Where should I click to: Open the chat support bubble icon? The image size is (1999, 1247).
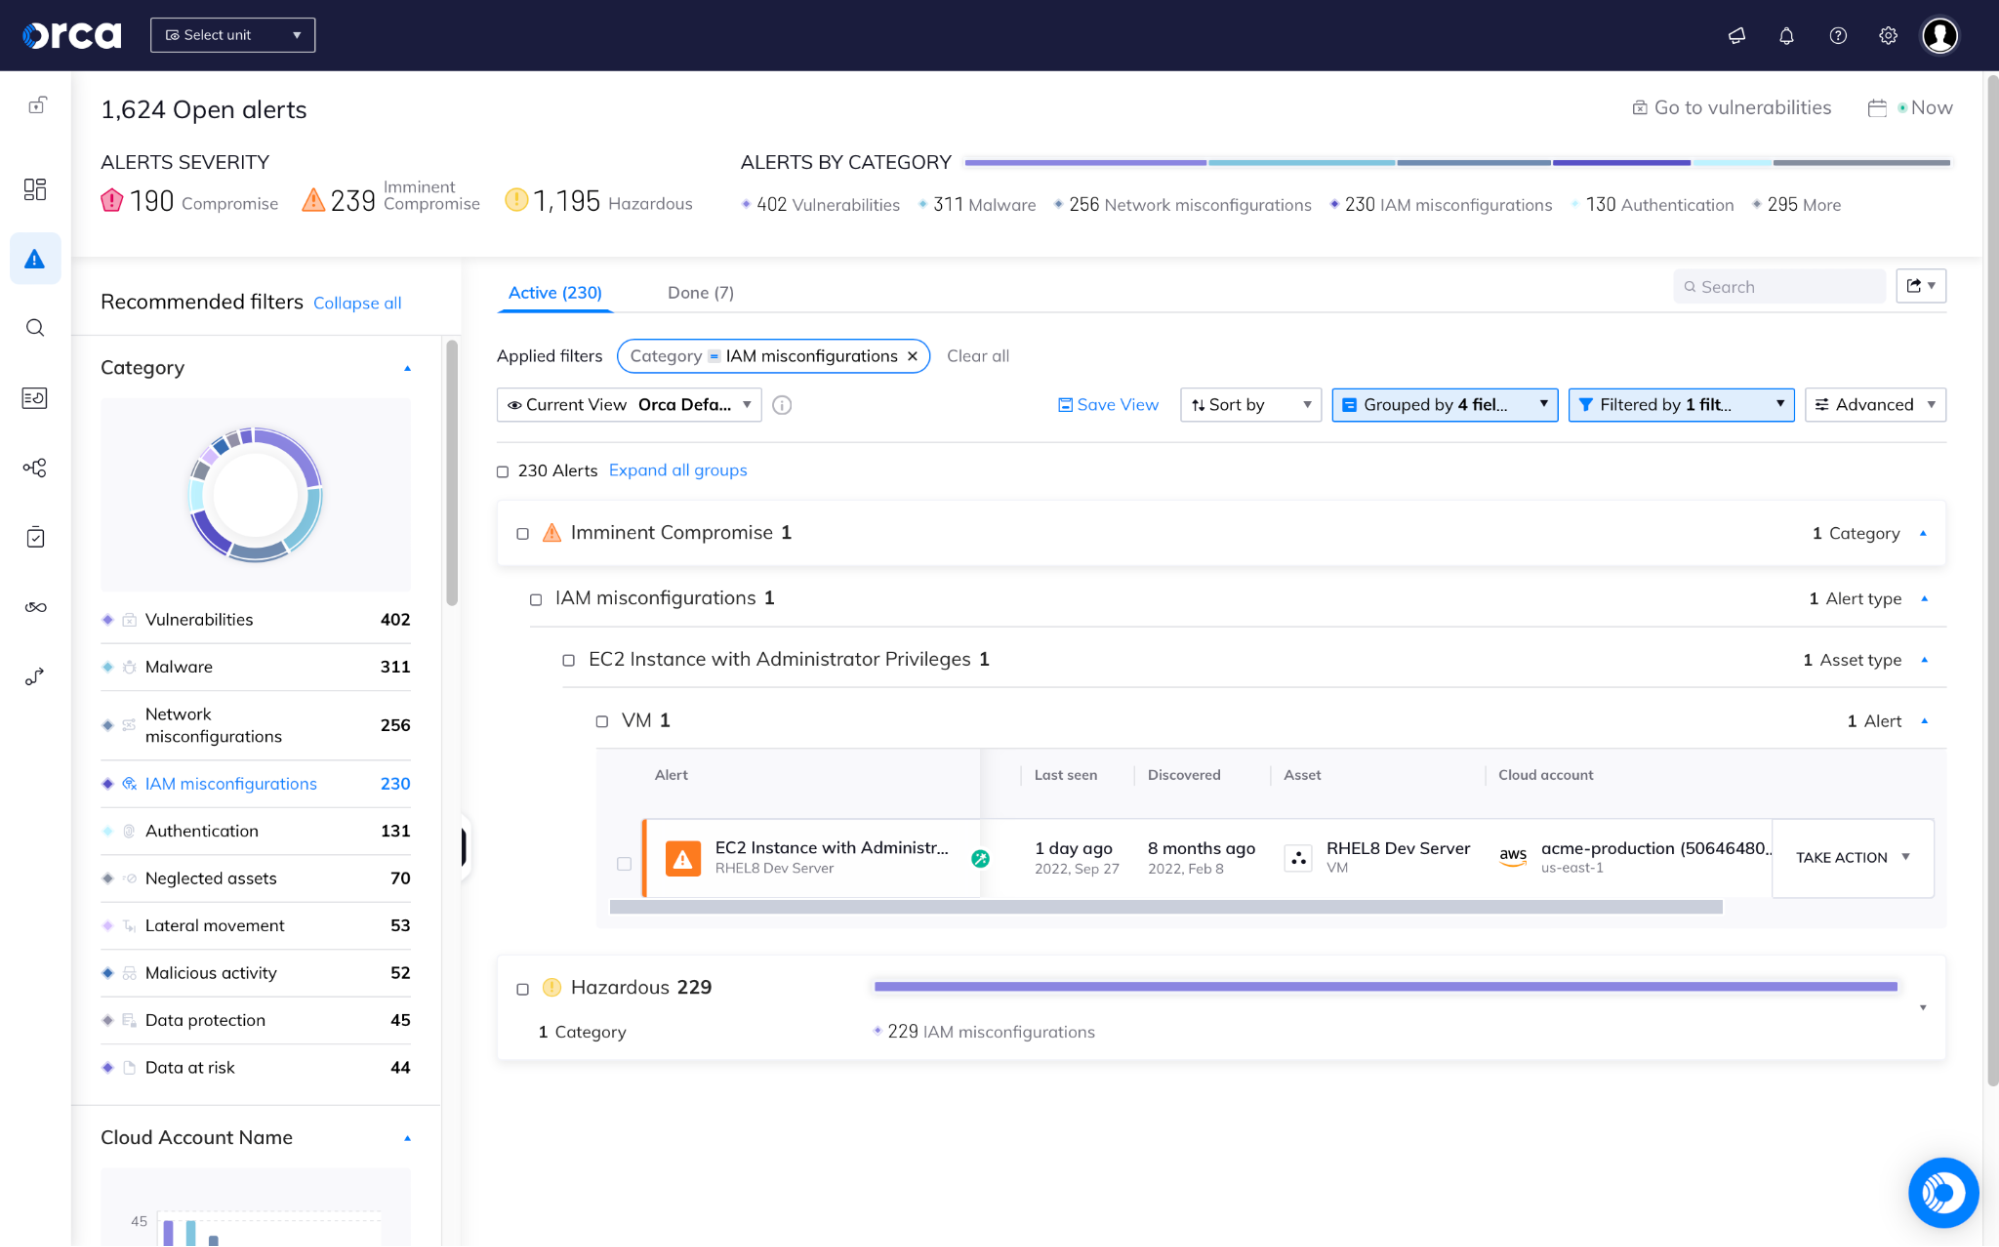point(1942,1192)
